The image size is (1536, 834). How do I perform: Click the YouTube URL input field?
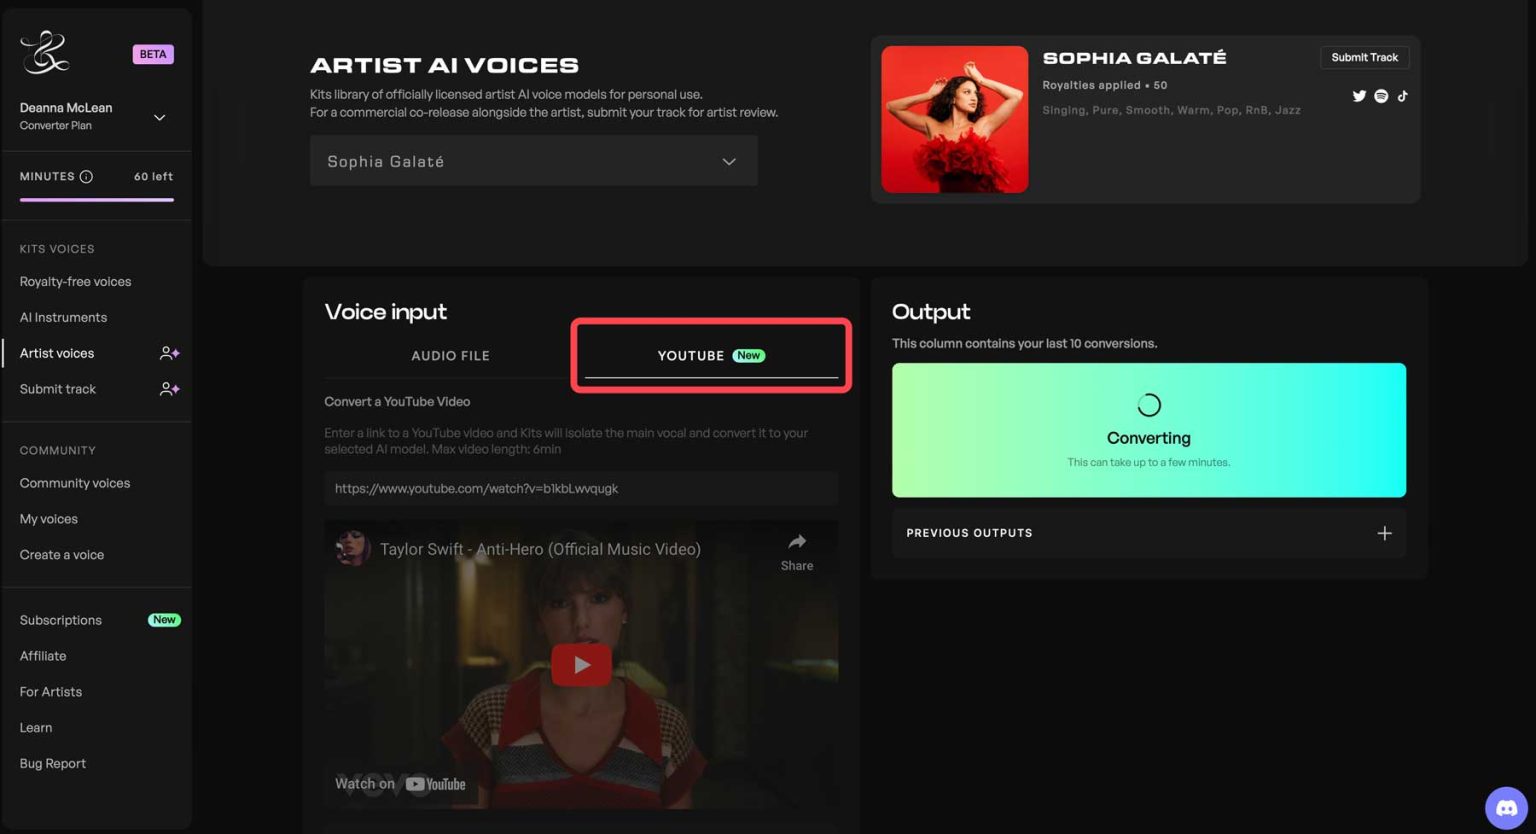[580, 489]
